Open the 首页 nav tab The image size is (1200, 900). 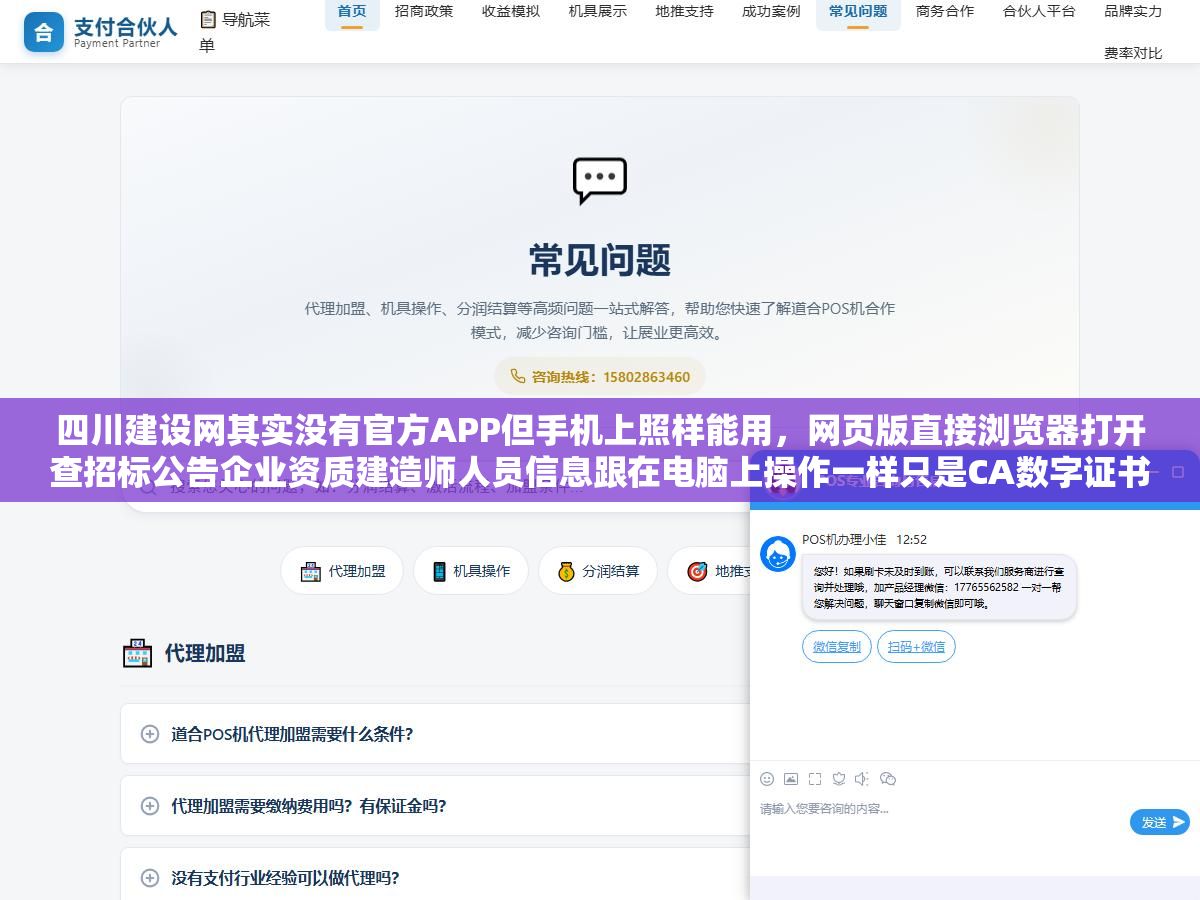click(352, 12)
